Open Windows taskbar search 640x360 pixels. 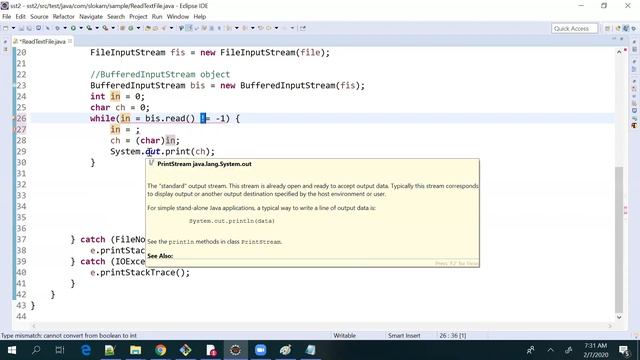pyautogui.click(x=36, y=350)
